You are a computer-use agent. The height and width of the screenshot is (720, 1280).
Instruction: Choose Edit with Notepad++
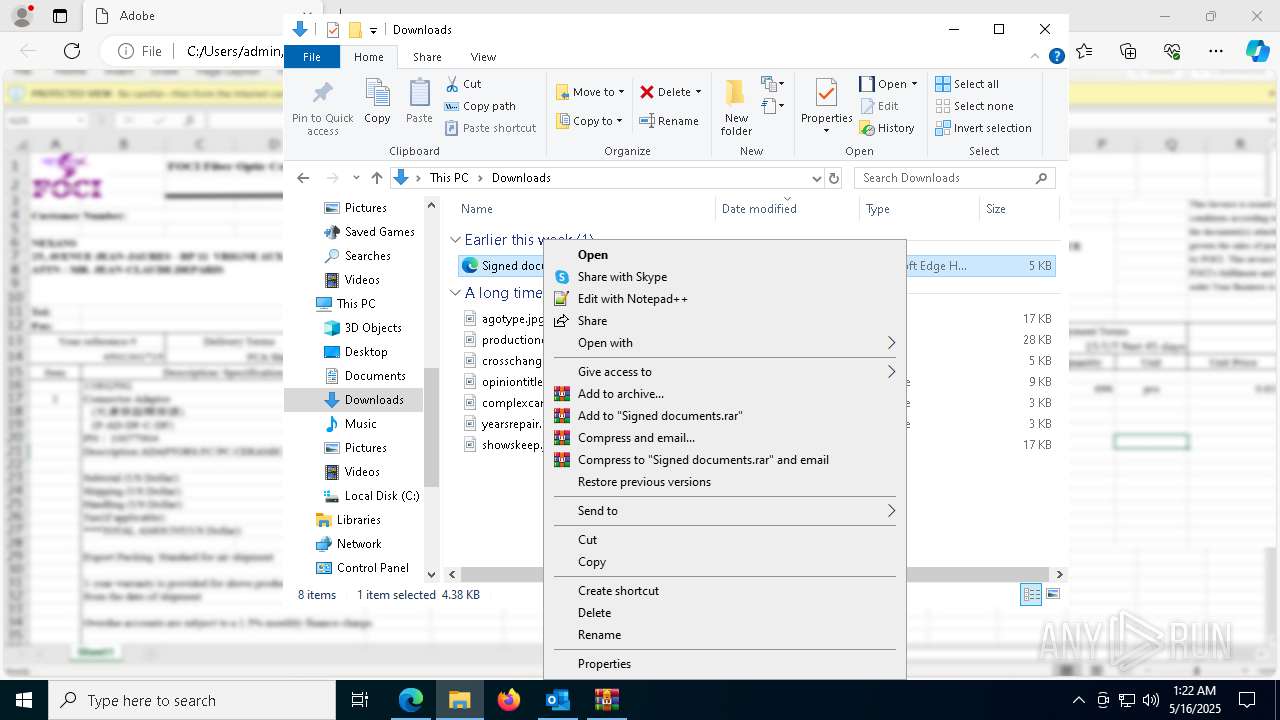[x=725, y=299]
